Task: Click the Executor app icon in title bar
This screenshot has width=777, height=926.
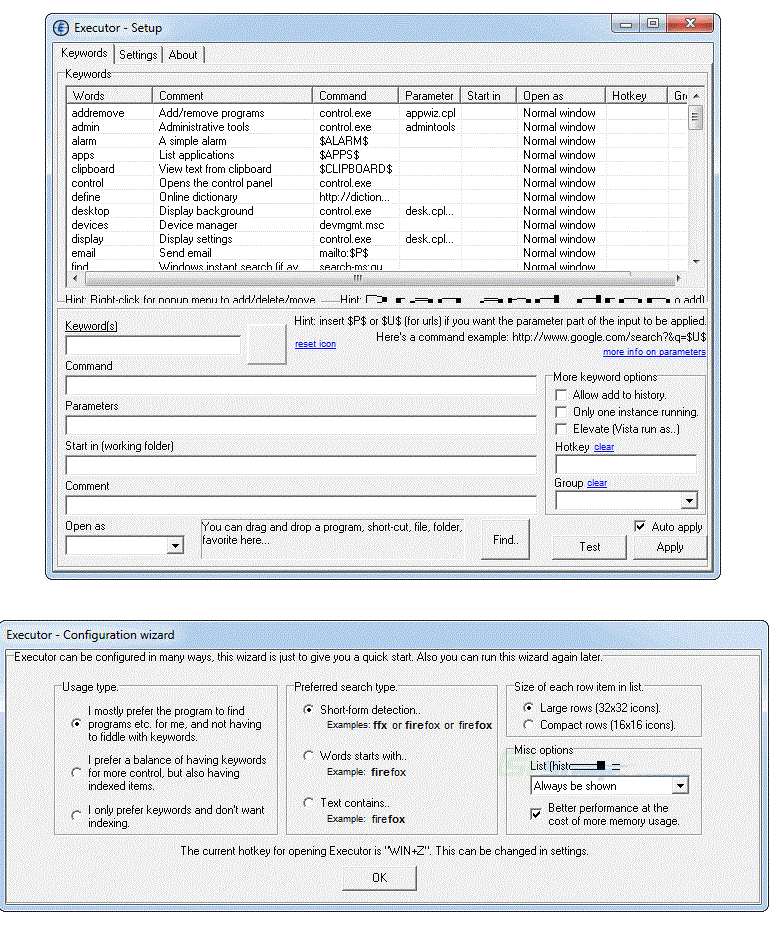Action: [61, 27]
